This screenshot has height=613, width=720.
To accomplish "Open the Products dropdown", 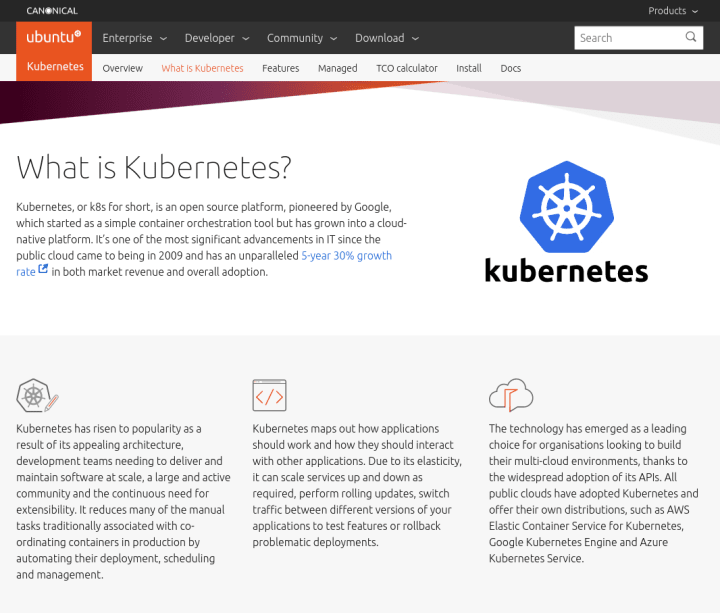I will pos(673,11).
